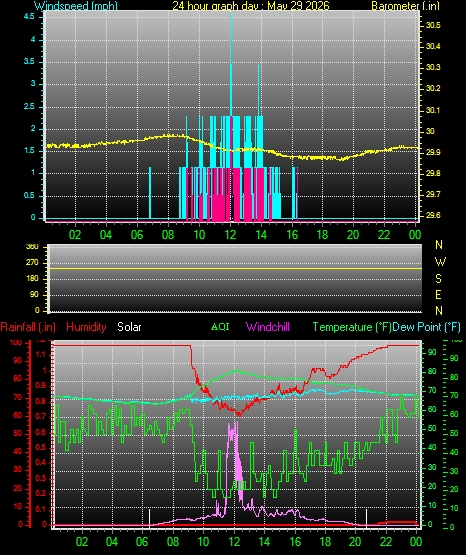Click the 0.7 rainfall axis value

[x=41, y=416]
